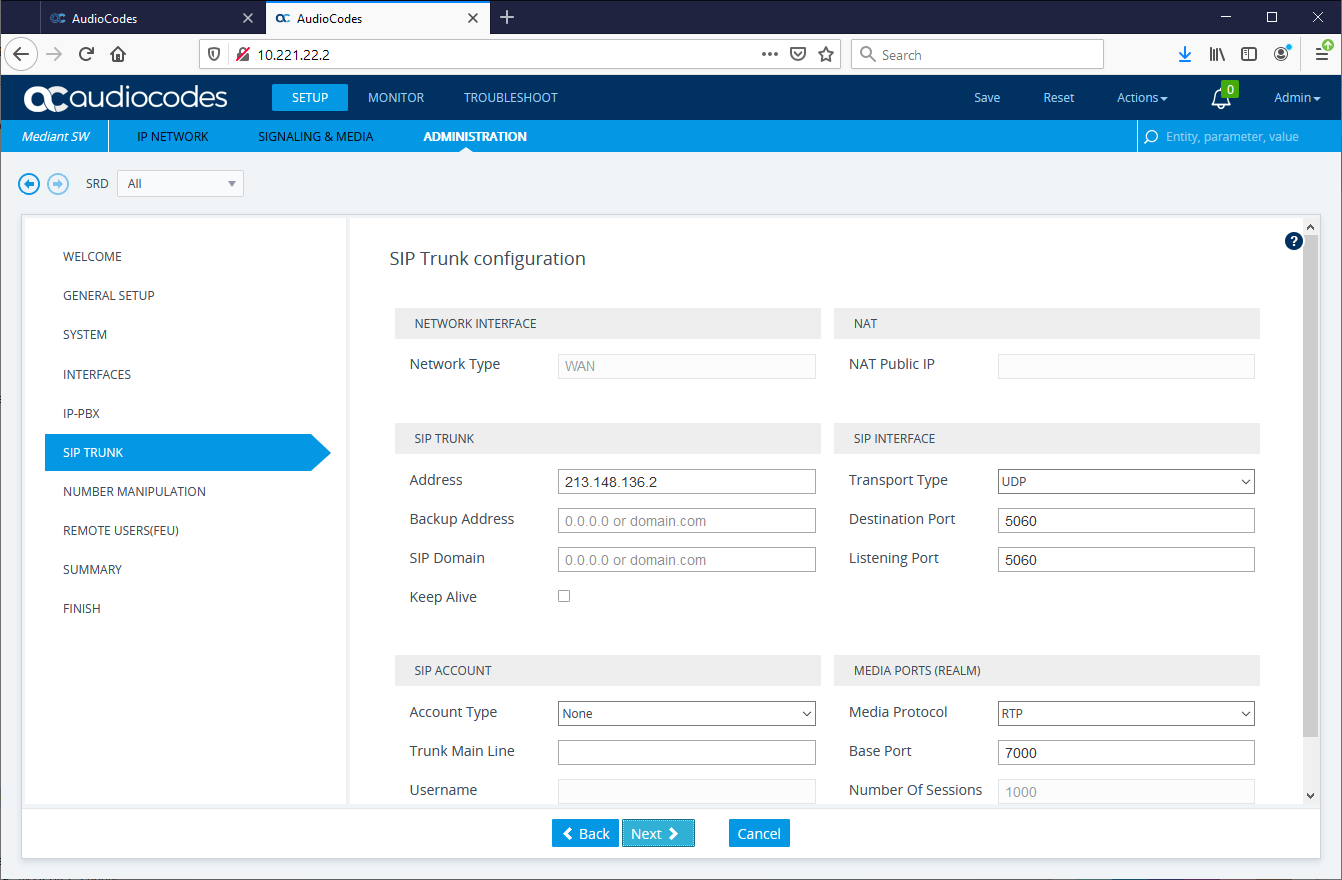Bookmark this page with the star icon

pyautogui.click(x=826, y=54)
